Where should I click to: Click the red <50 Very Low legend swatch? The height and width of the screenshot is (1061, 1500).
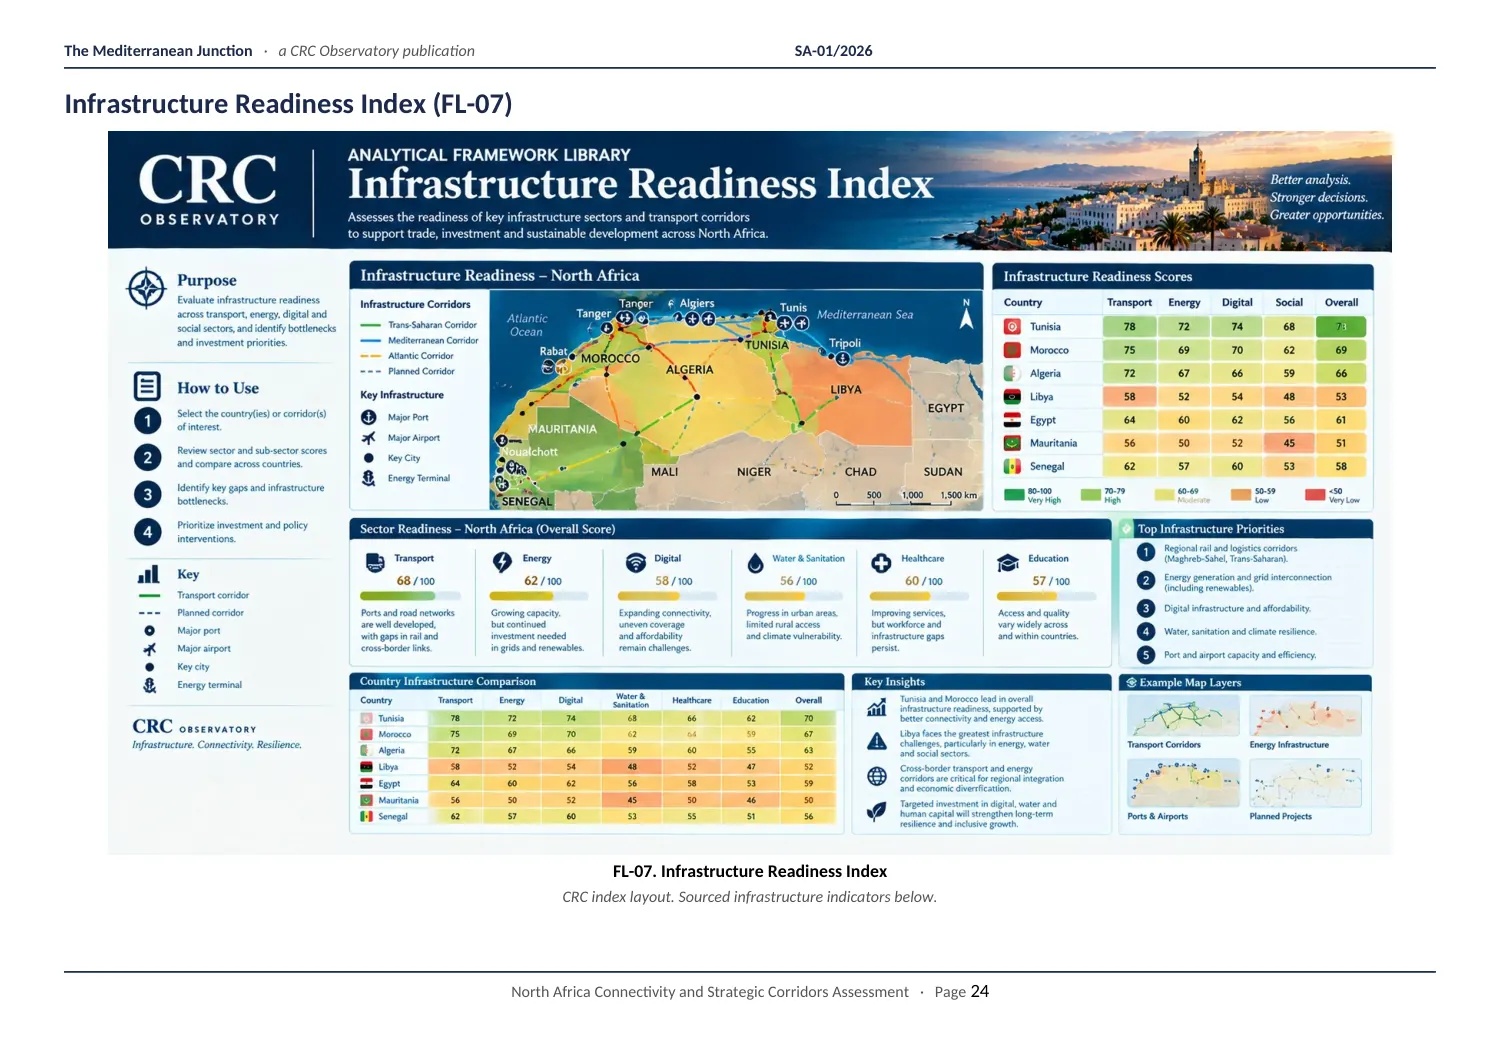(1315, 494)
